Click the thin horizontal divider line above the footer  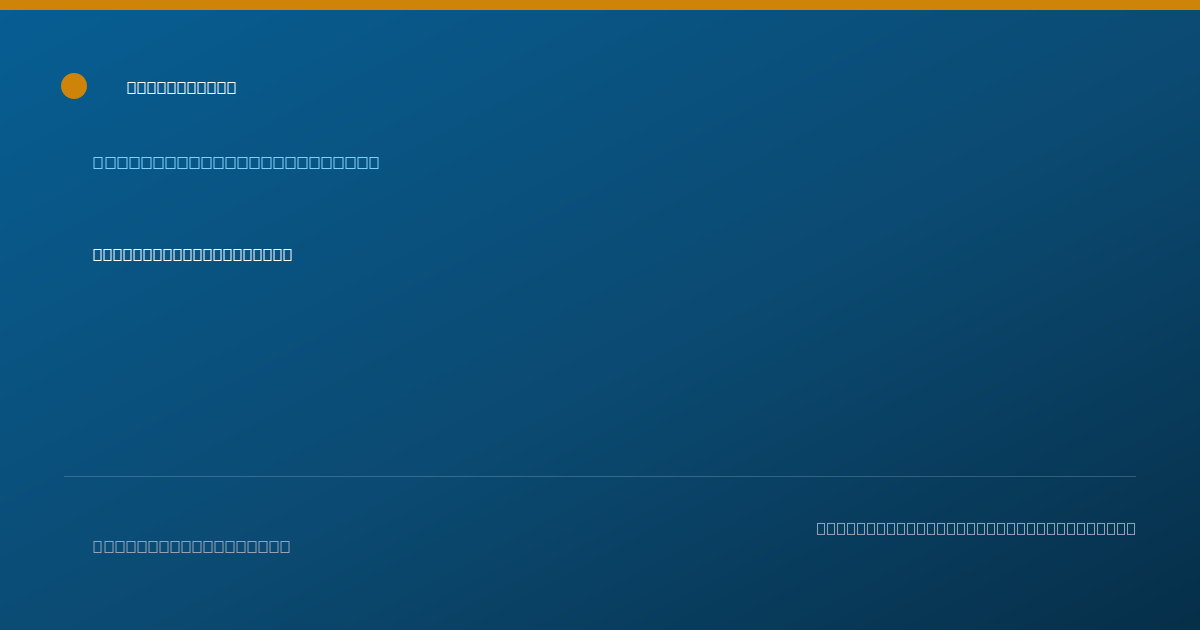click(x=600, y=476)
